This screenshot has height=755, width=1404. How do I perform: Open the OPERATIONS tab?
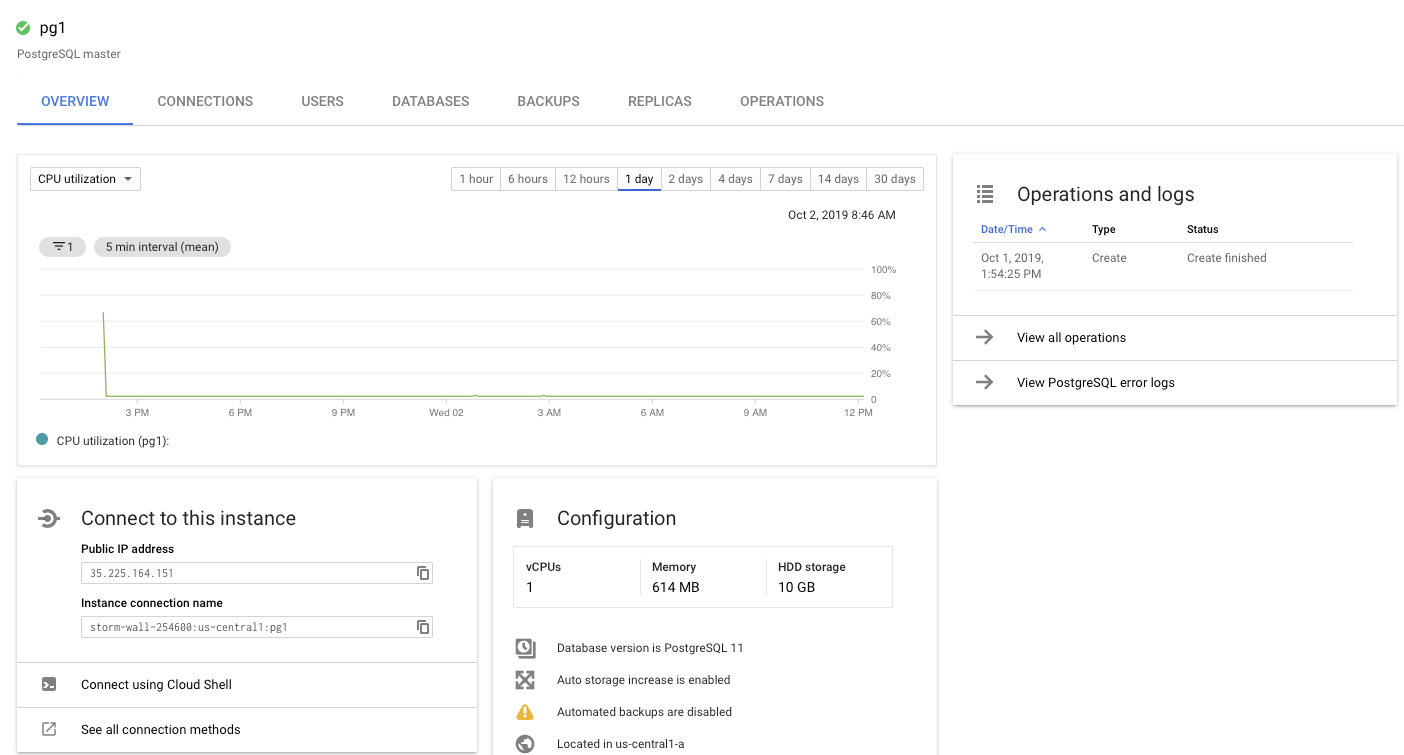coord(782,101)
